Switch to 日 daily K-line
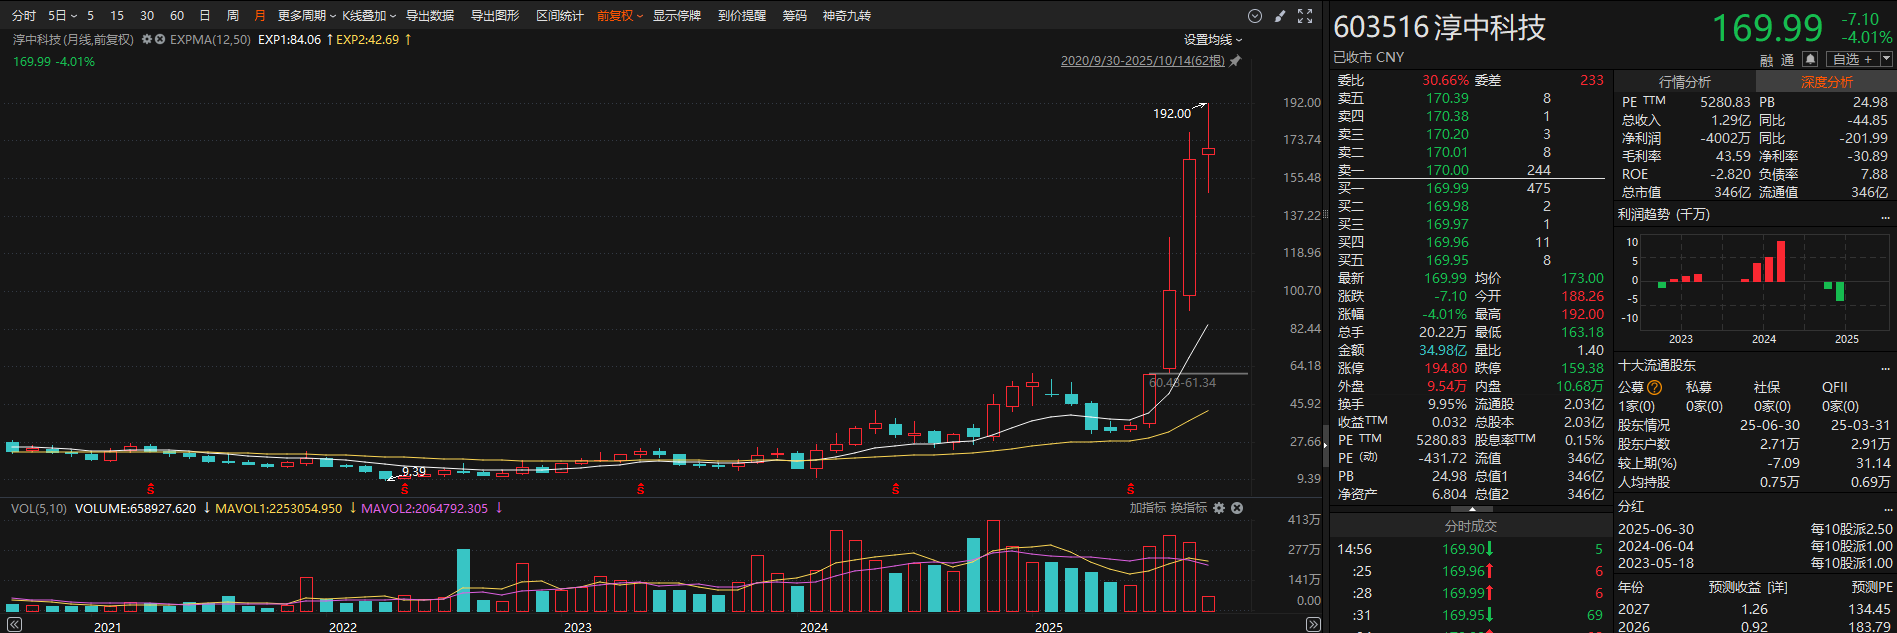The image size is (1897, 633). pyautogui.click(x=205, y=16)
